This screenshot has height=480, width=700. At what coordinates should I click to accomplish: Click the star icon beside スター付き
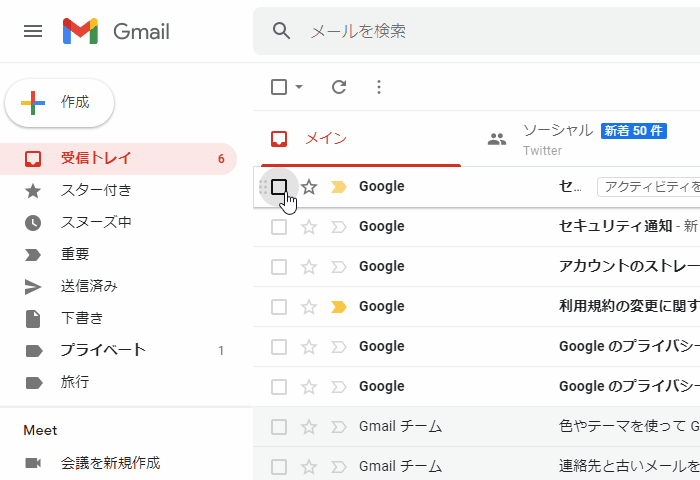[x=33, y=191]
